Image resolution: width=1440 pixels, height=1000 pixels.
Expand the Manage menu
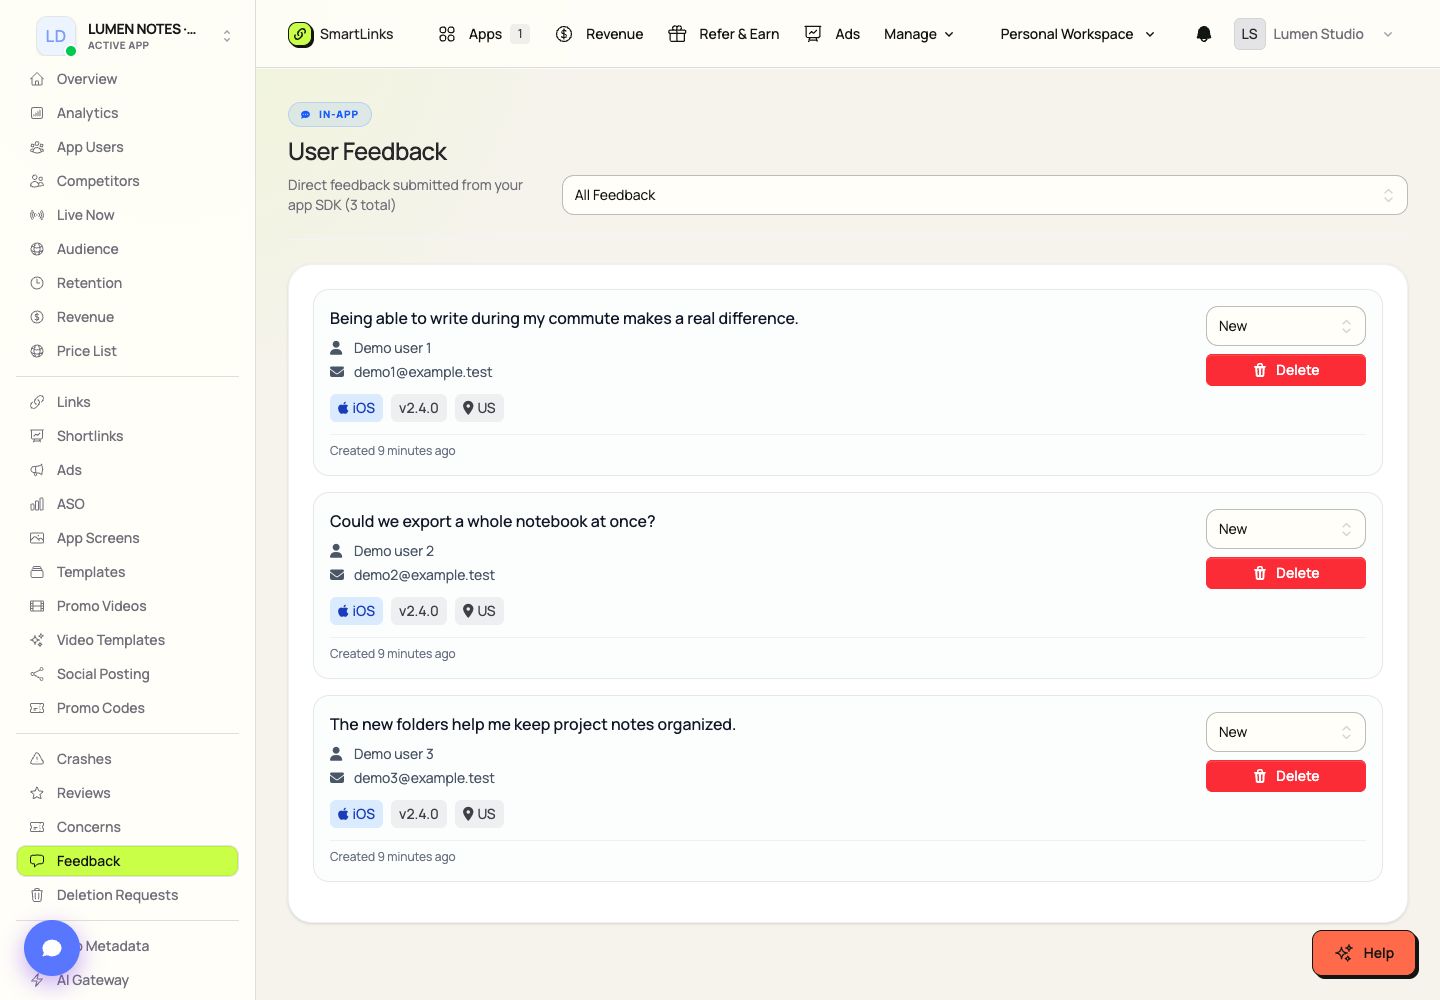coord(919,34)
